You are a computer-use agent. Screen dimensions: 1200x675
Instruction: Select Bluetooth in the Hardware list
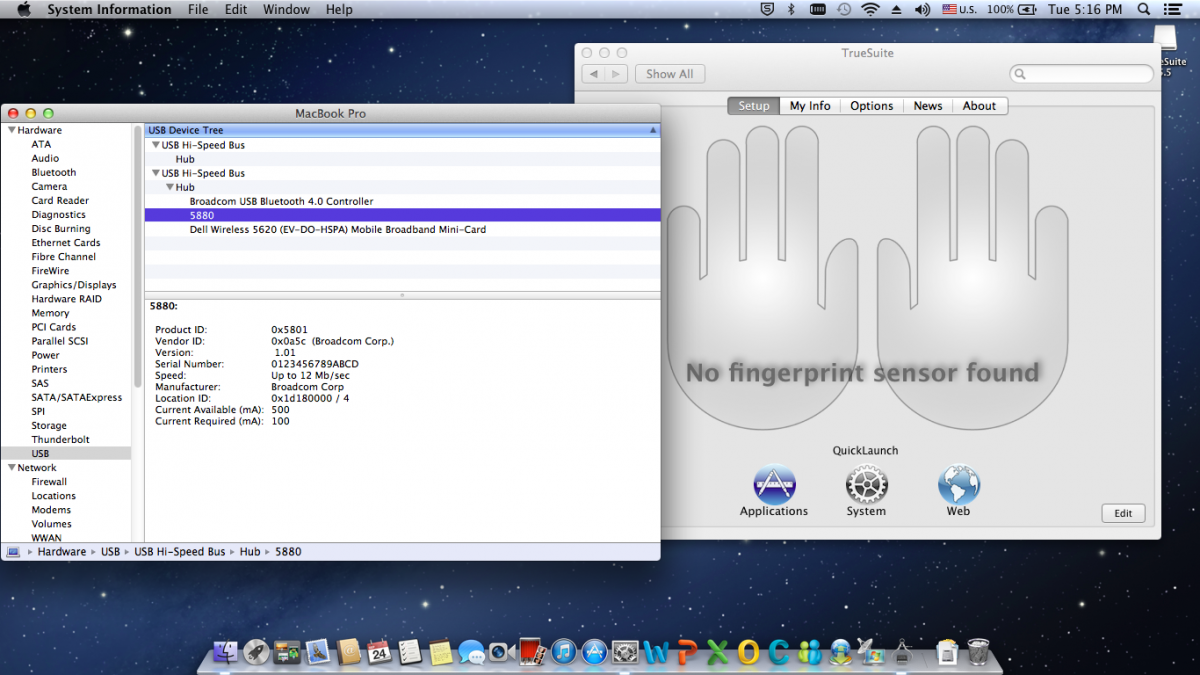53,172
